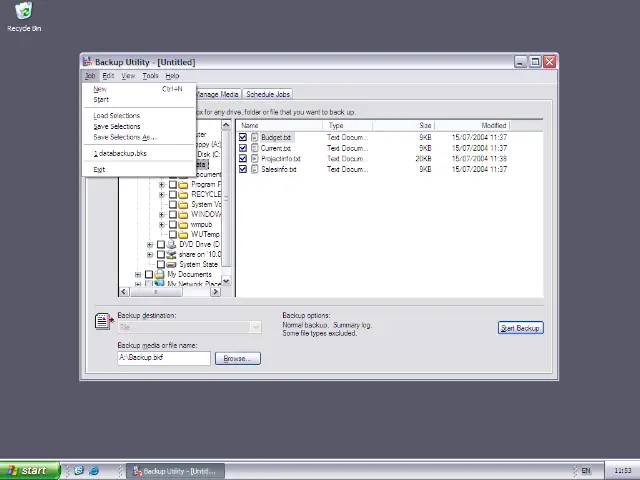Click the tree vertical scrollbar thumb
This screenshot has width=640, height=480.
[226, 199]
